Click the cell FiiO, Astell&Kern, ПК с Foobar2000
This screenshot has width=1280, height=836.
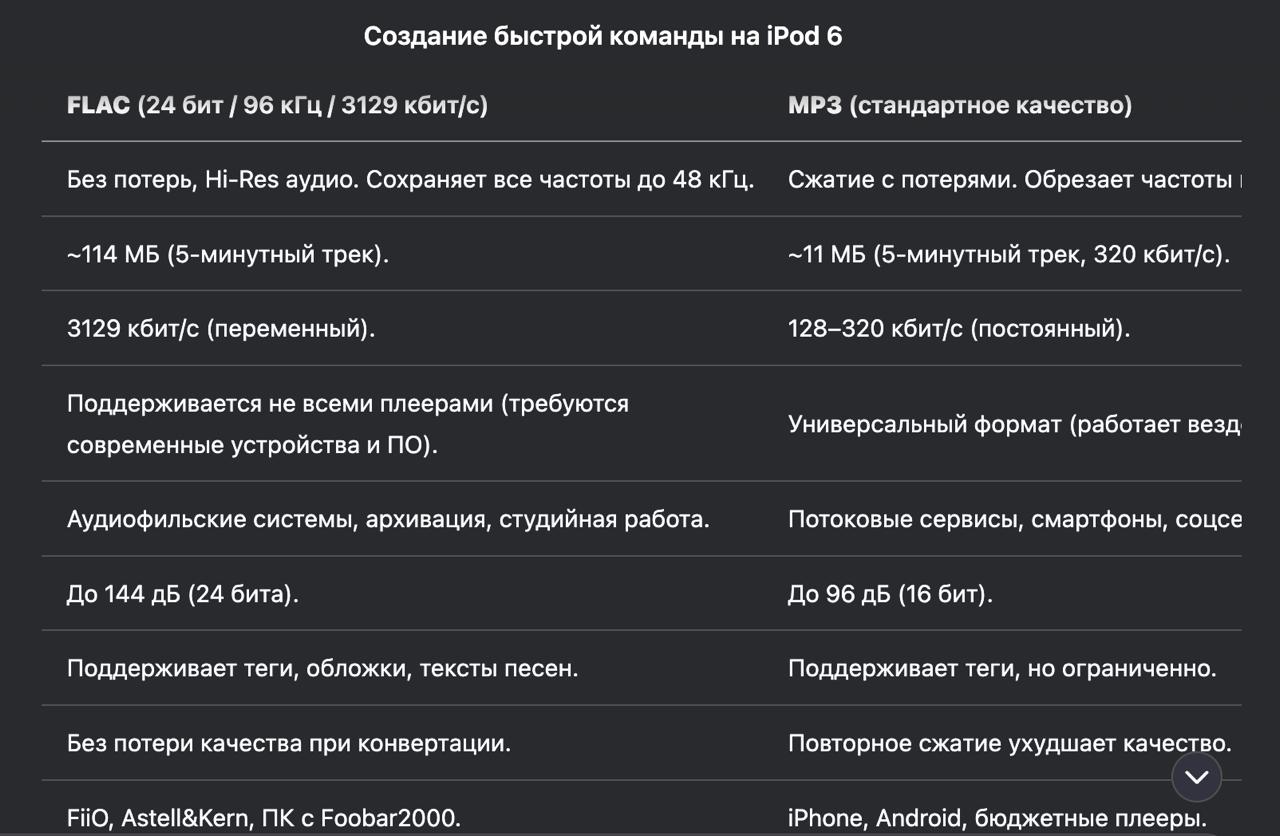264,817
